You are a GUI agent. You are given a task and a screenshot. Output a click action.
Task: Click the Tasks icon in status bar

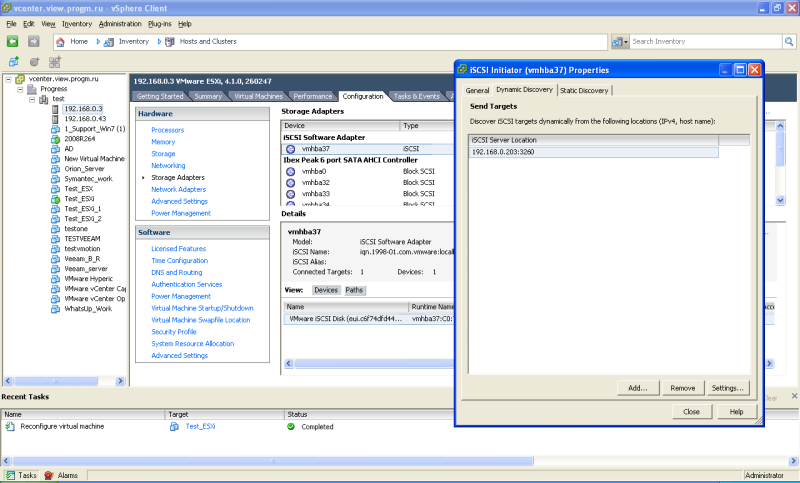[10, 475]
